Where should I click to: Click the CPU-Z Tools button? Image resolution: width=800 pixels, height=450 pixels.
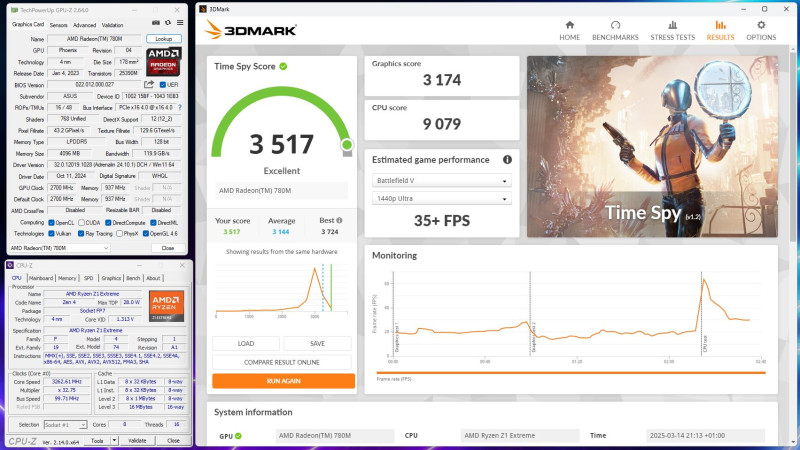97,440
